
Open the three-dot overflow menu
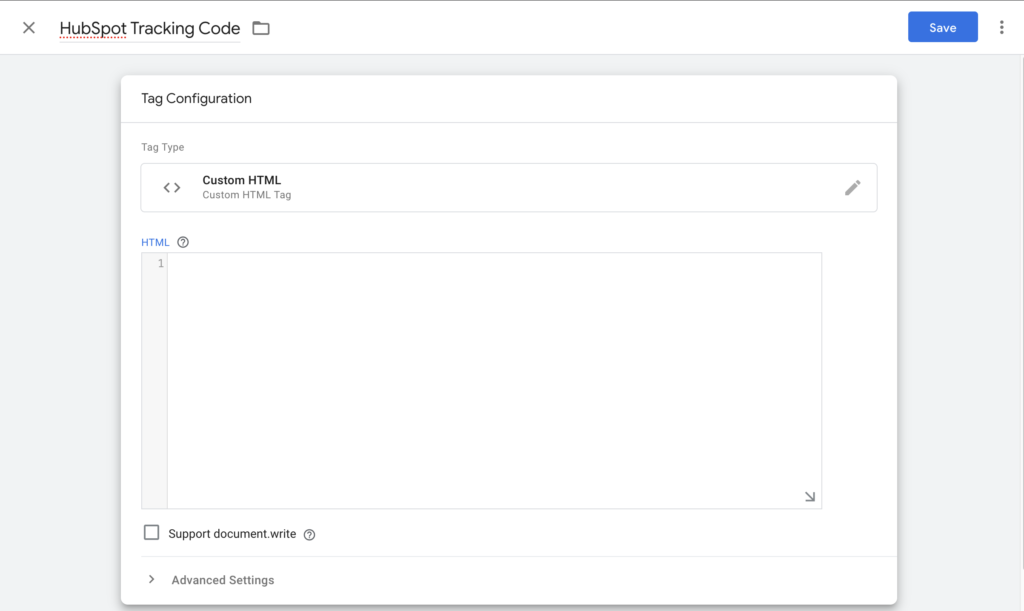1002,27
